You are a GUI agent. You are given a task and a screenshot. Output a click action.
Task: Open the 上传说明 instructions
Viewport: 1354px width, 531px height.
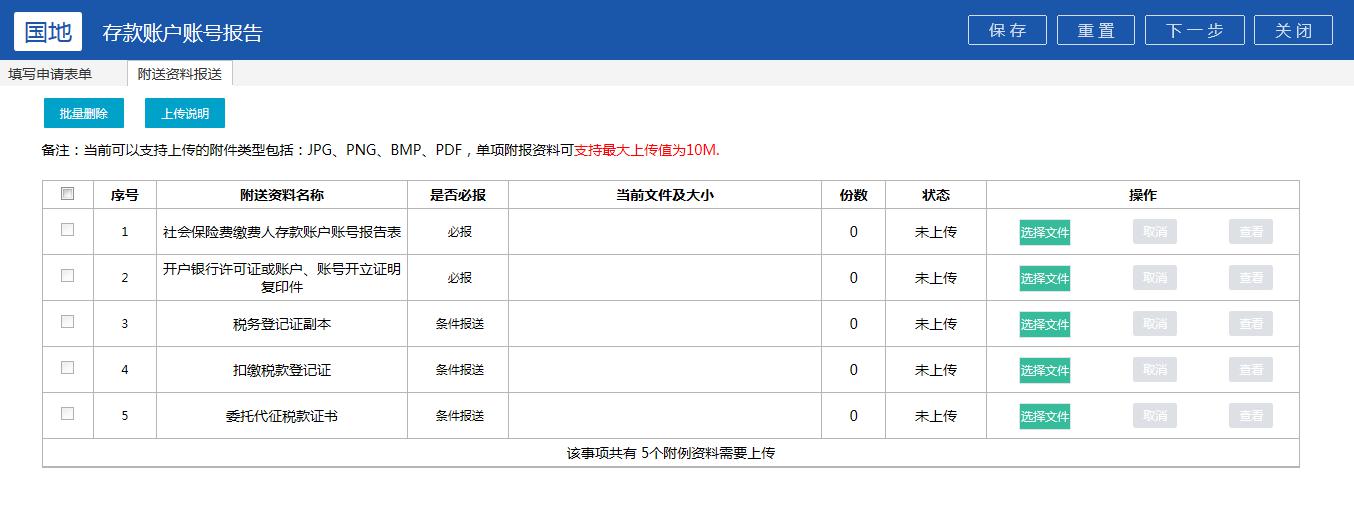[x=185, y=113]
